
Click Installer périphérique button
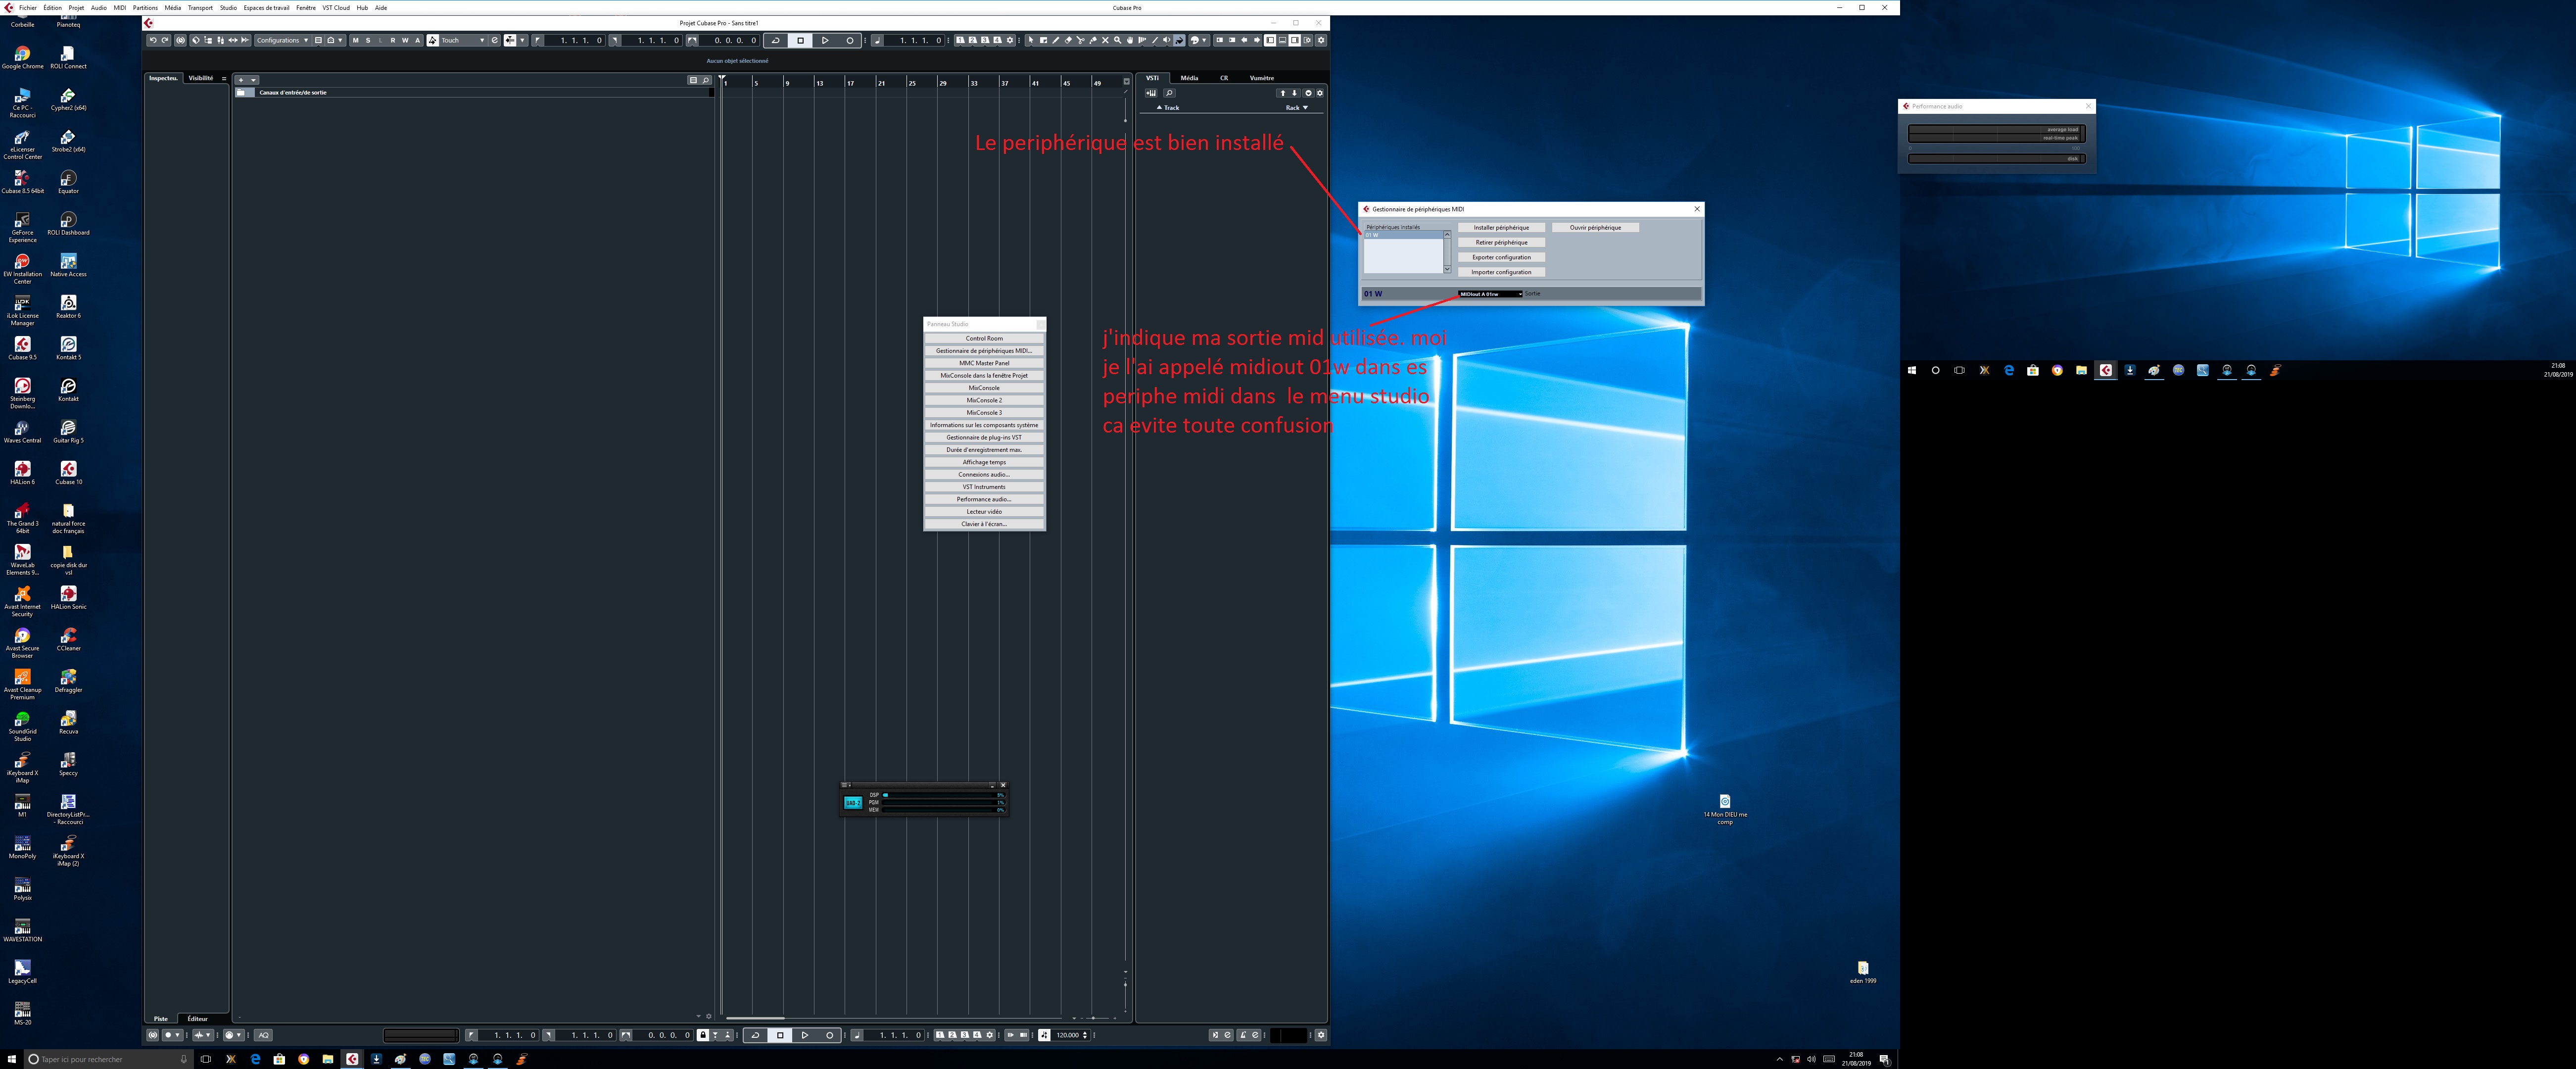(1501, 228)
